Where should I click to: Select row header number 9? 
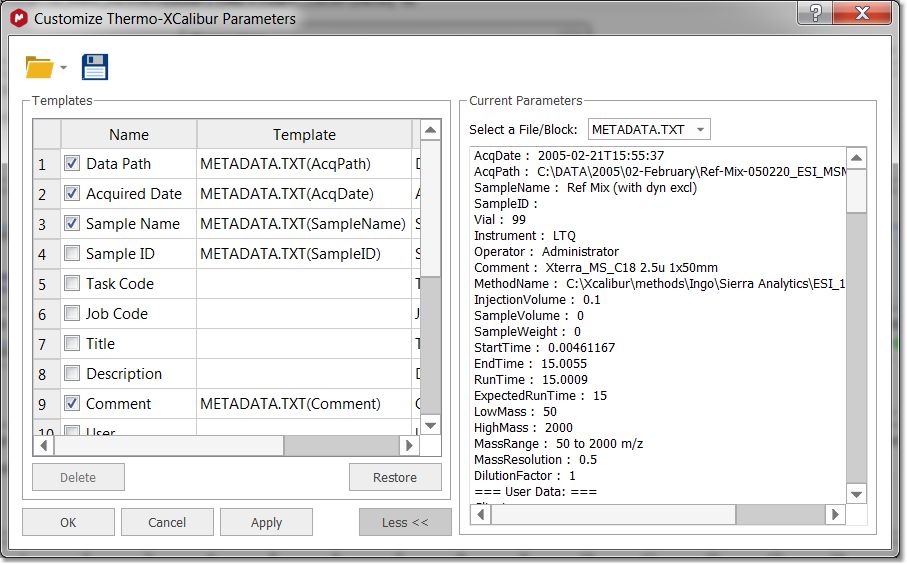[x=47, y=403]
